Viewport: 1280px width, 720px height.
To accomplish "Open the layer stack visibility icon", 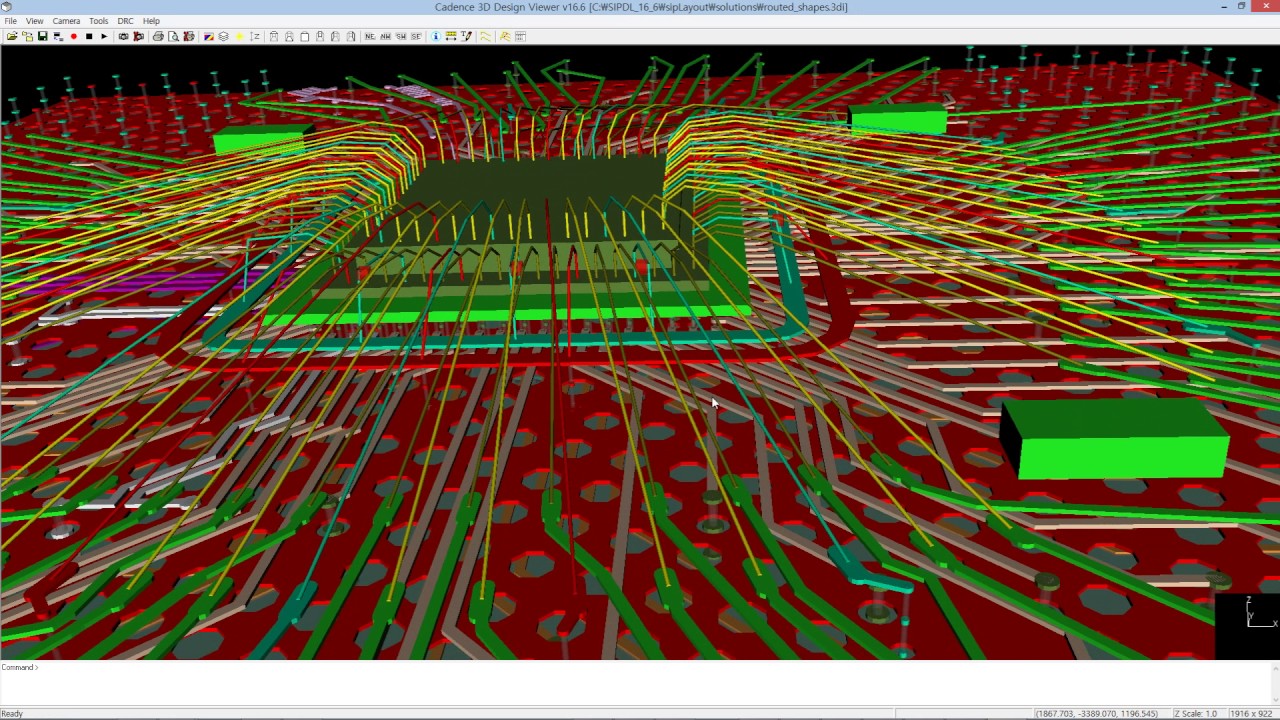I will pos(224,36).
